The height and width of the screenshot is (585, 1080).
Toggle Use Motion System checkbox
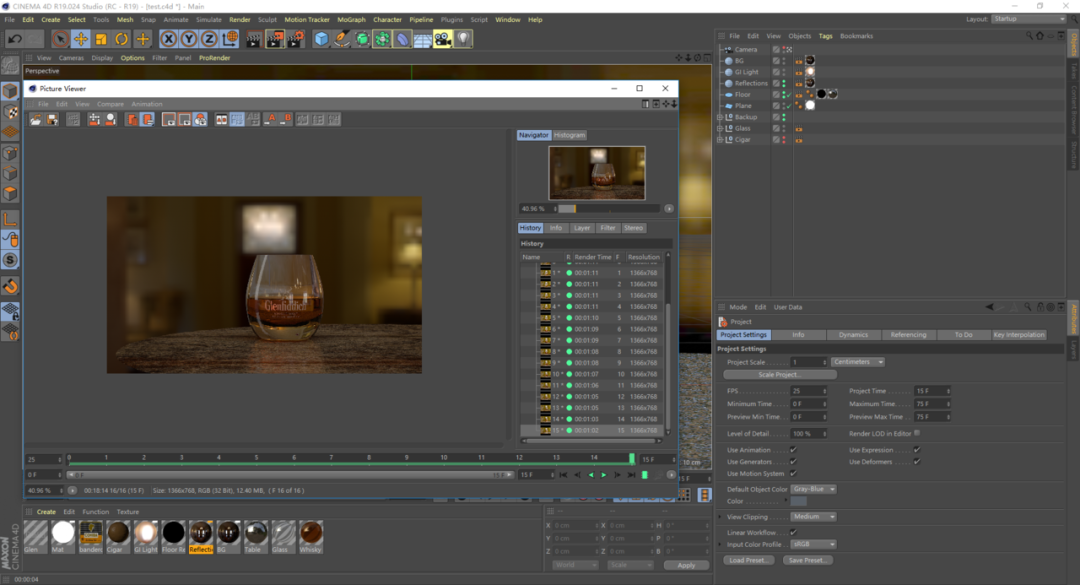point(793,473)
